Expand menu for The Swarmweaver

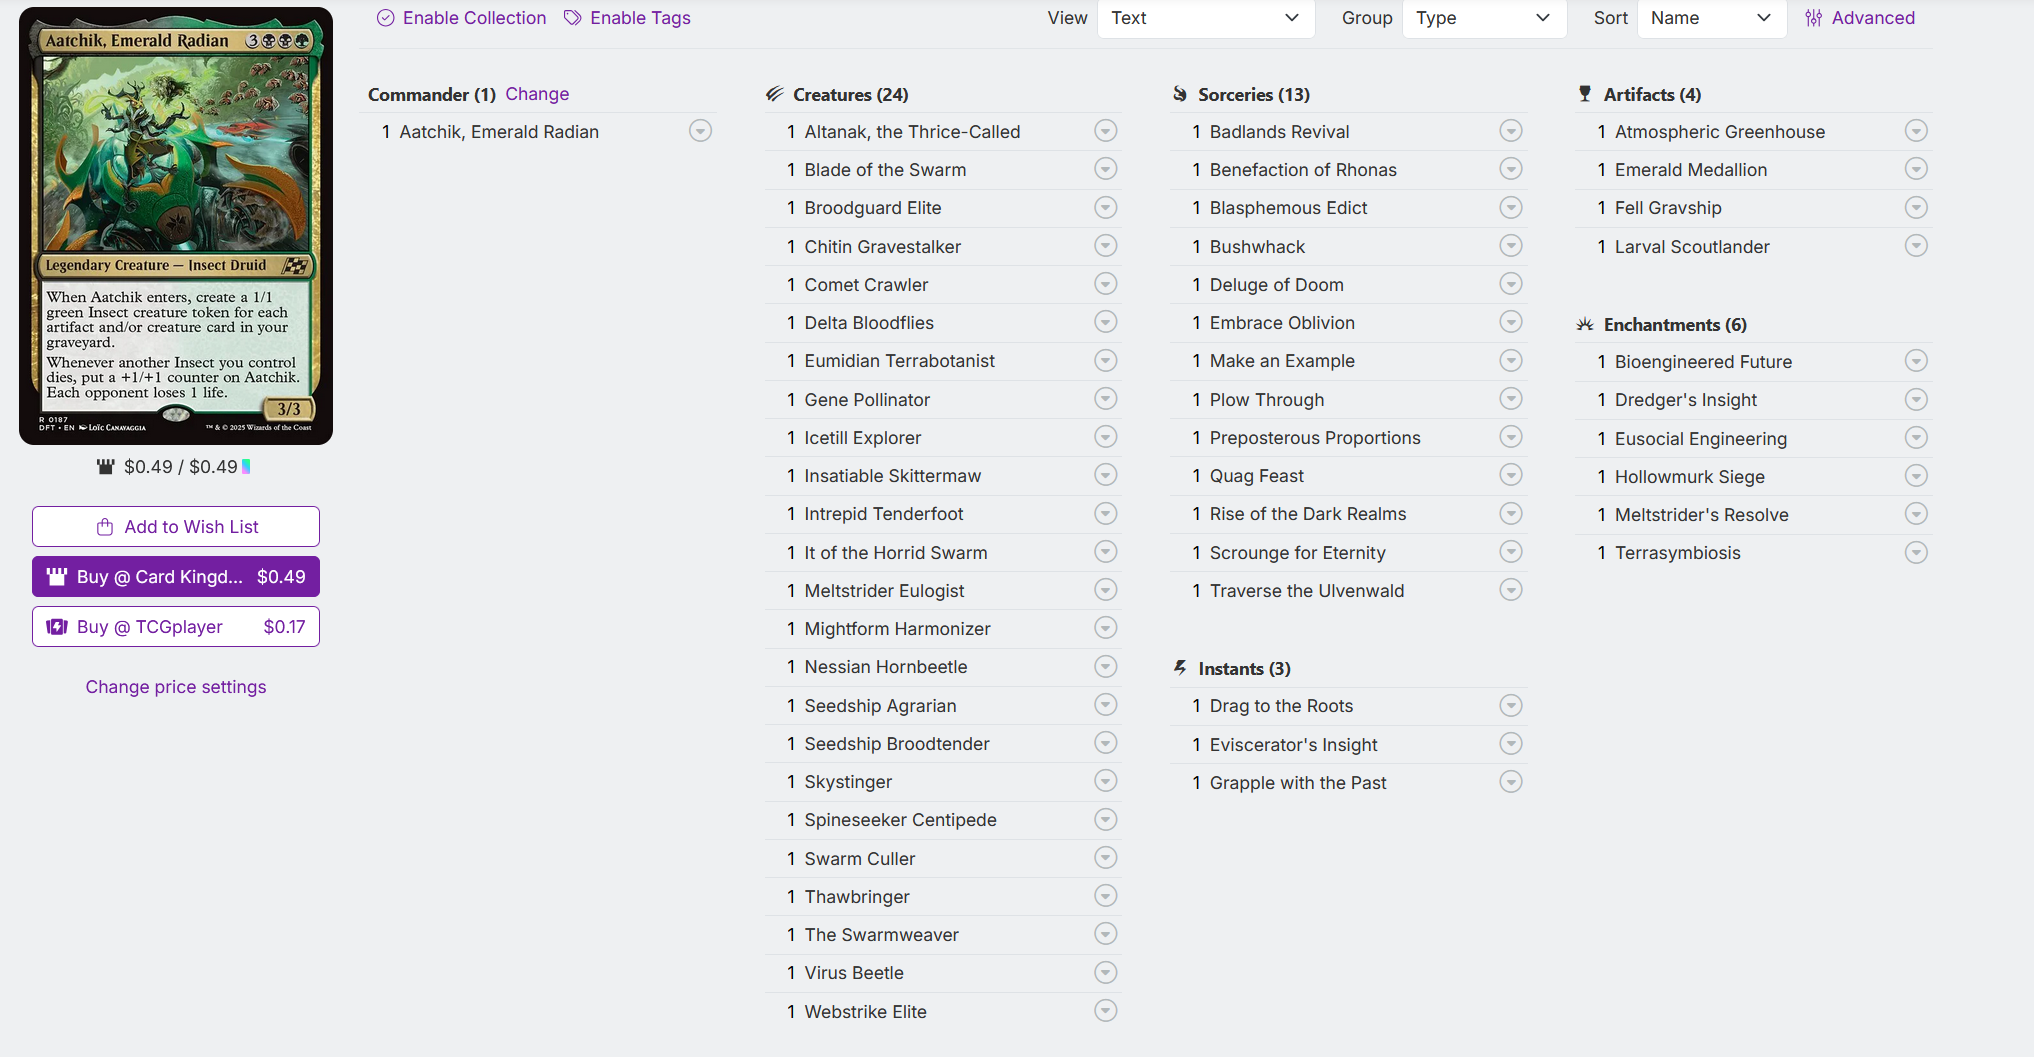1106,934
